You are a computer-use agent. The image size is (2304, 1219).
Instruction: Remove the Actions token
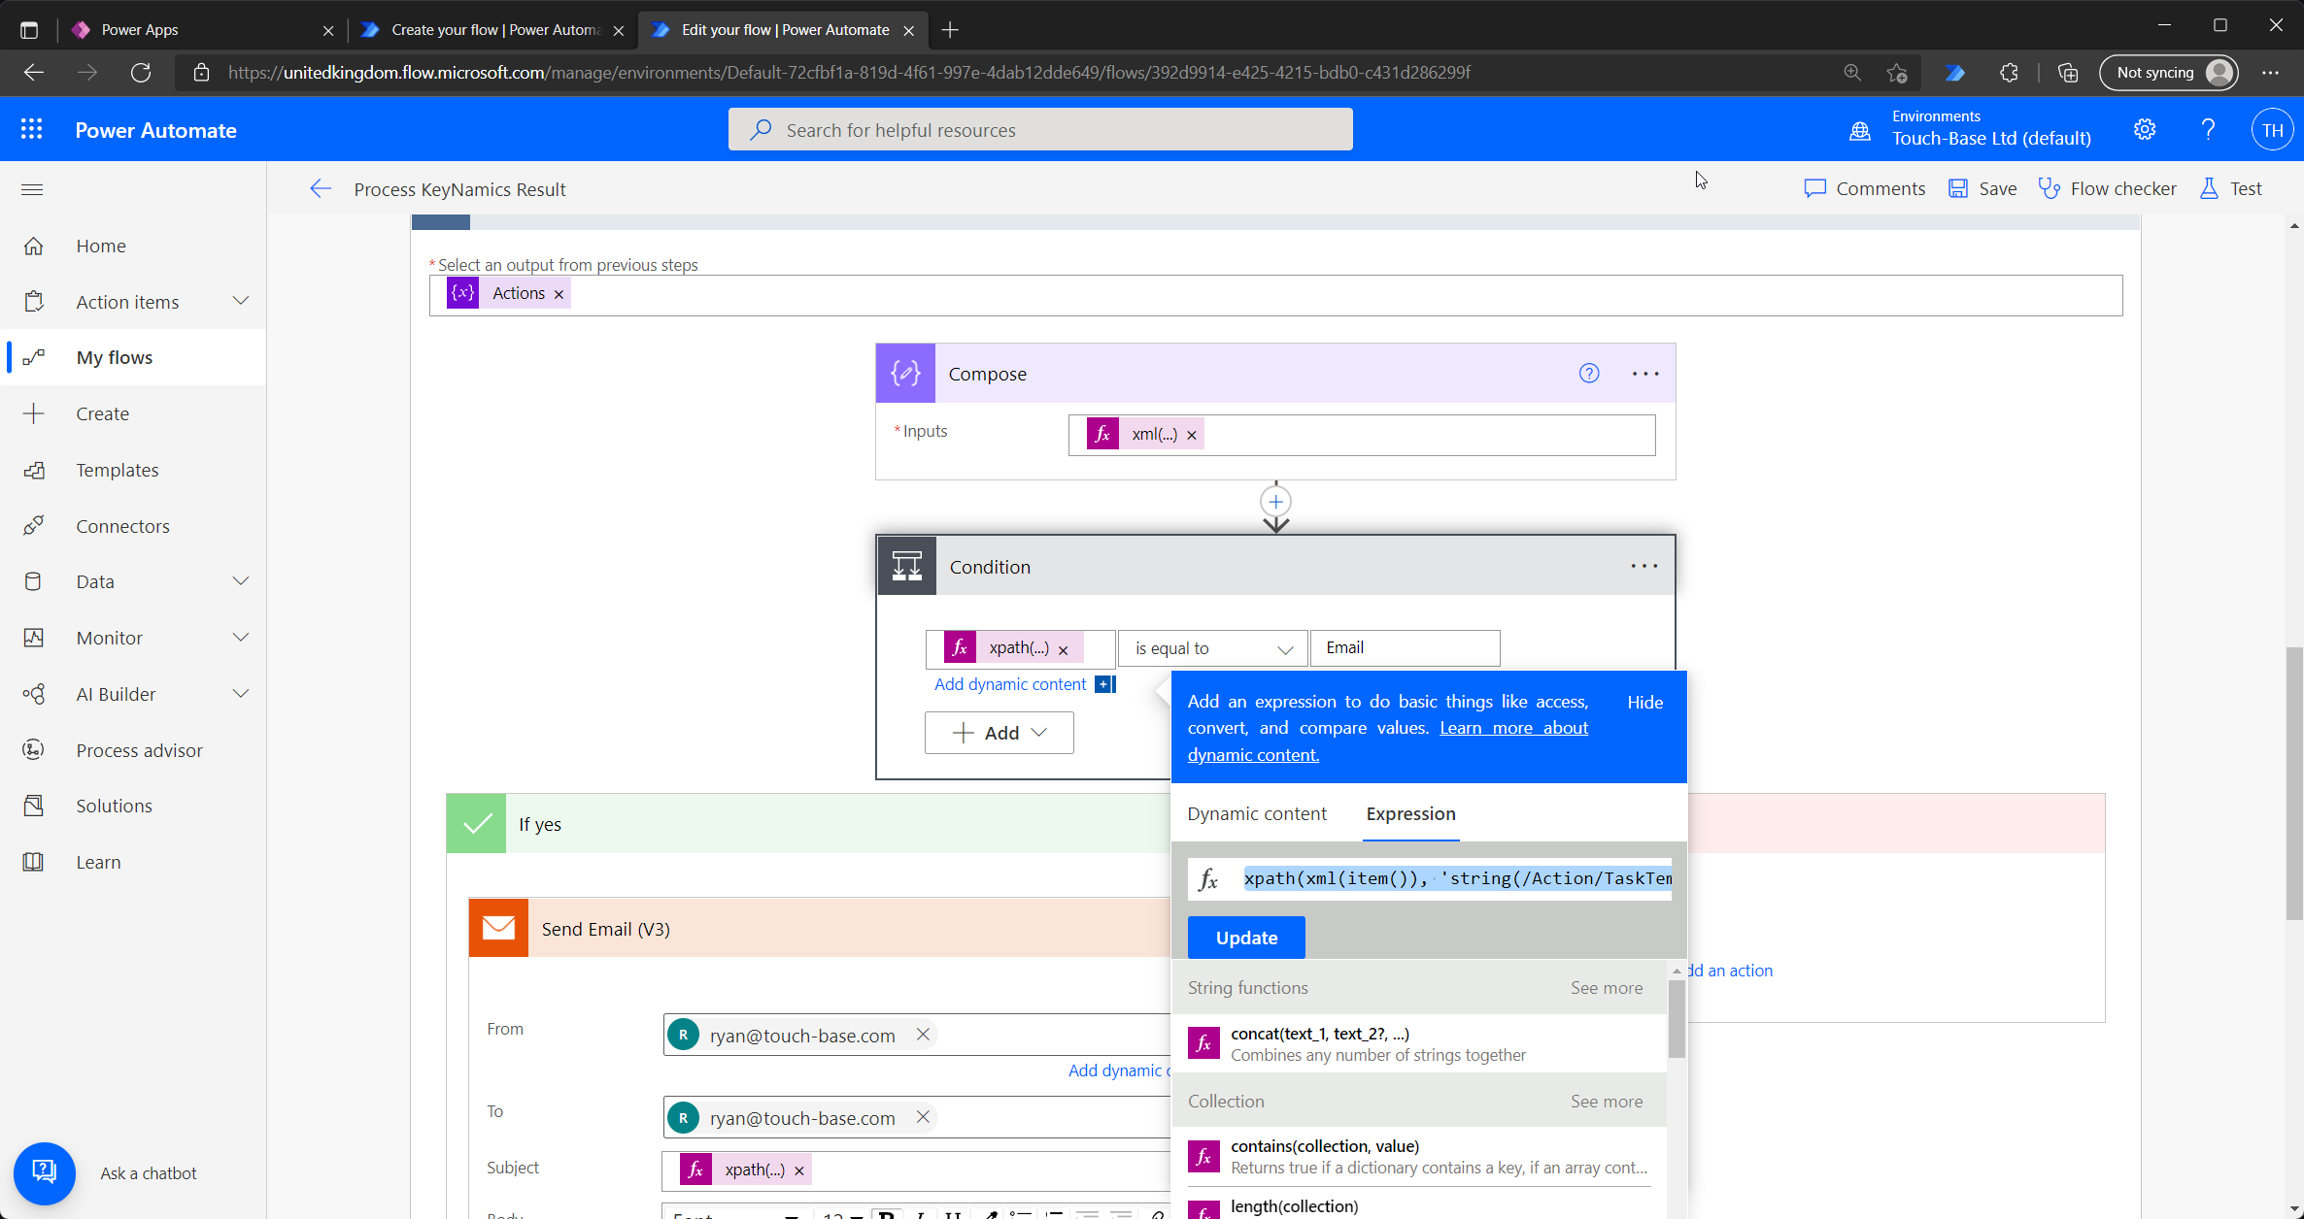(559, 294)
